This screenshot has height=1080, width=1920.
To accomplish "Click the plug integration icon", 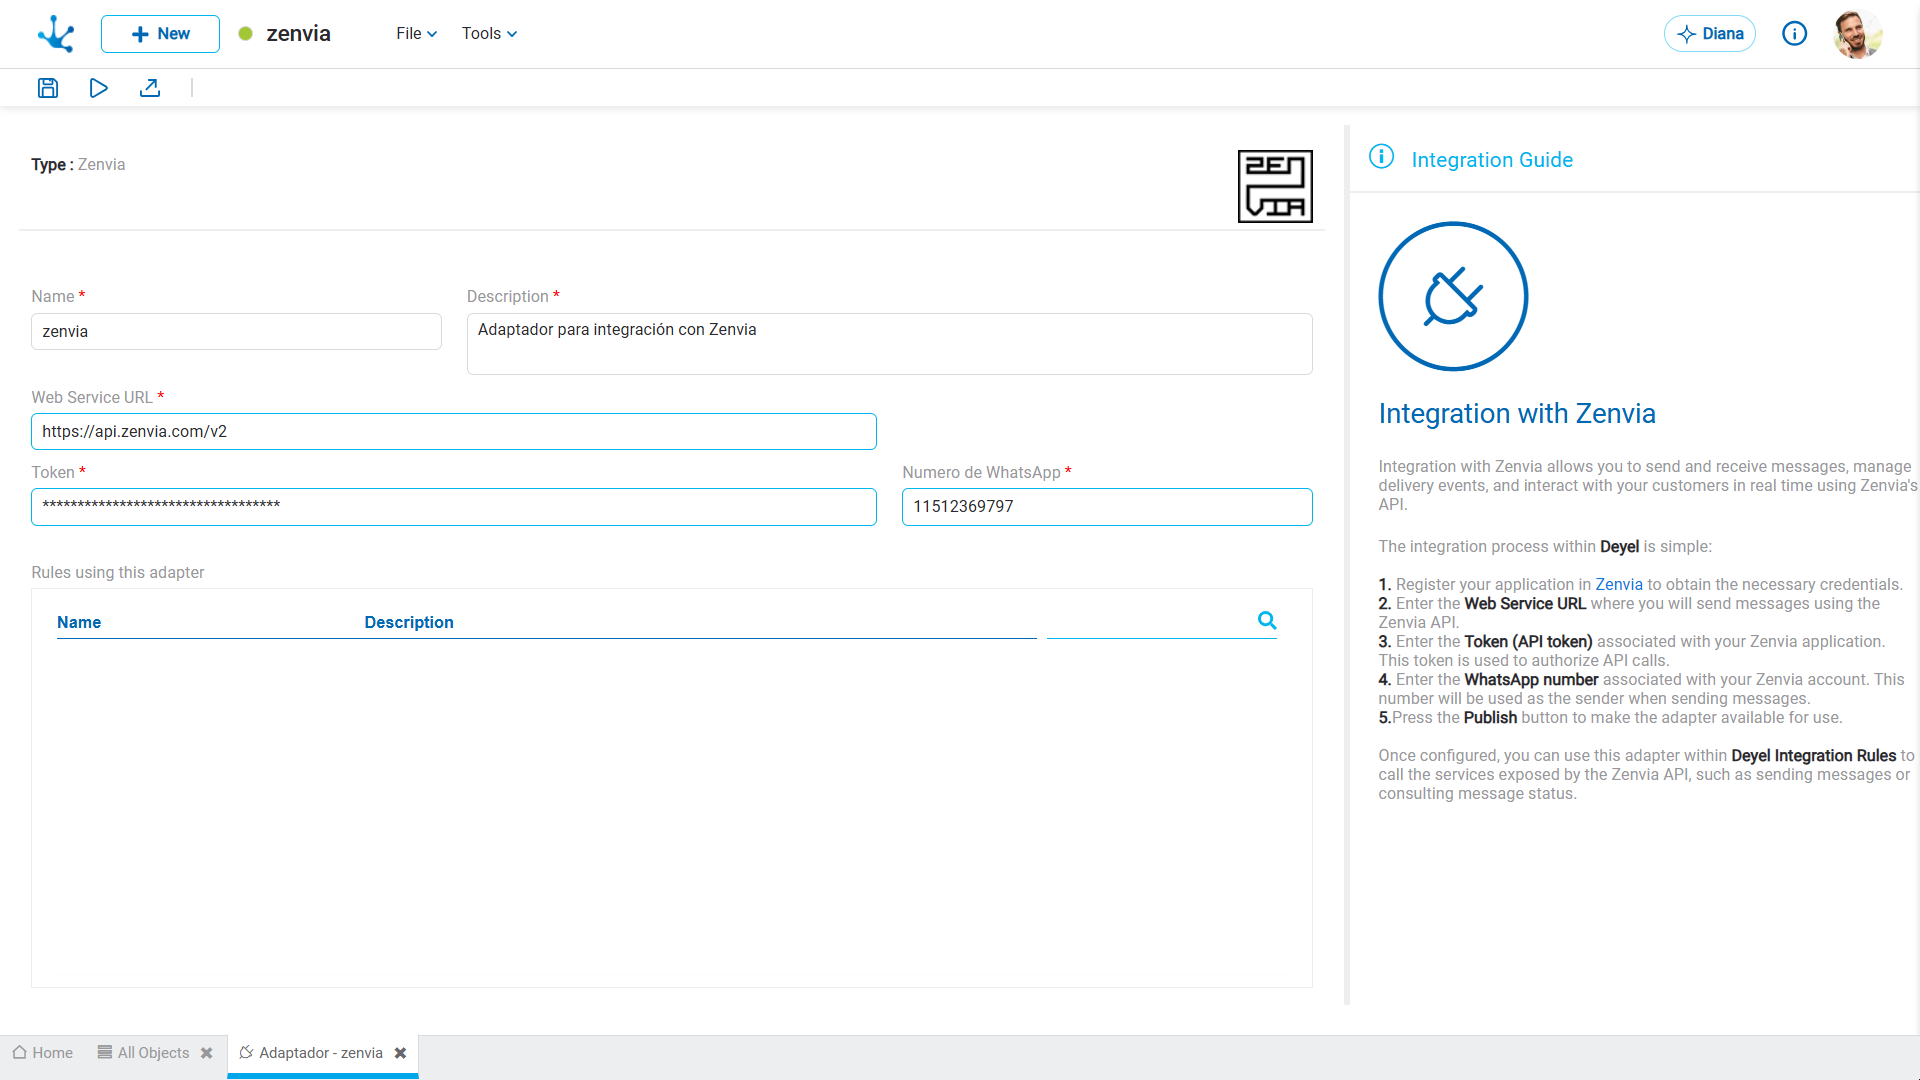I will pos(1453,296).
